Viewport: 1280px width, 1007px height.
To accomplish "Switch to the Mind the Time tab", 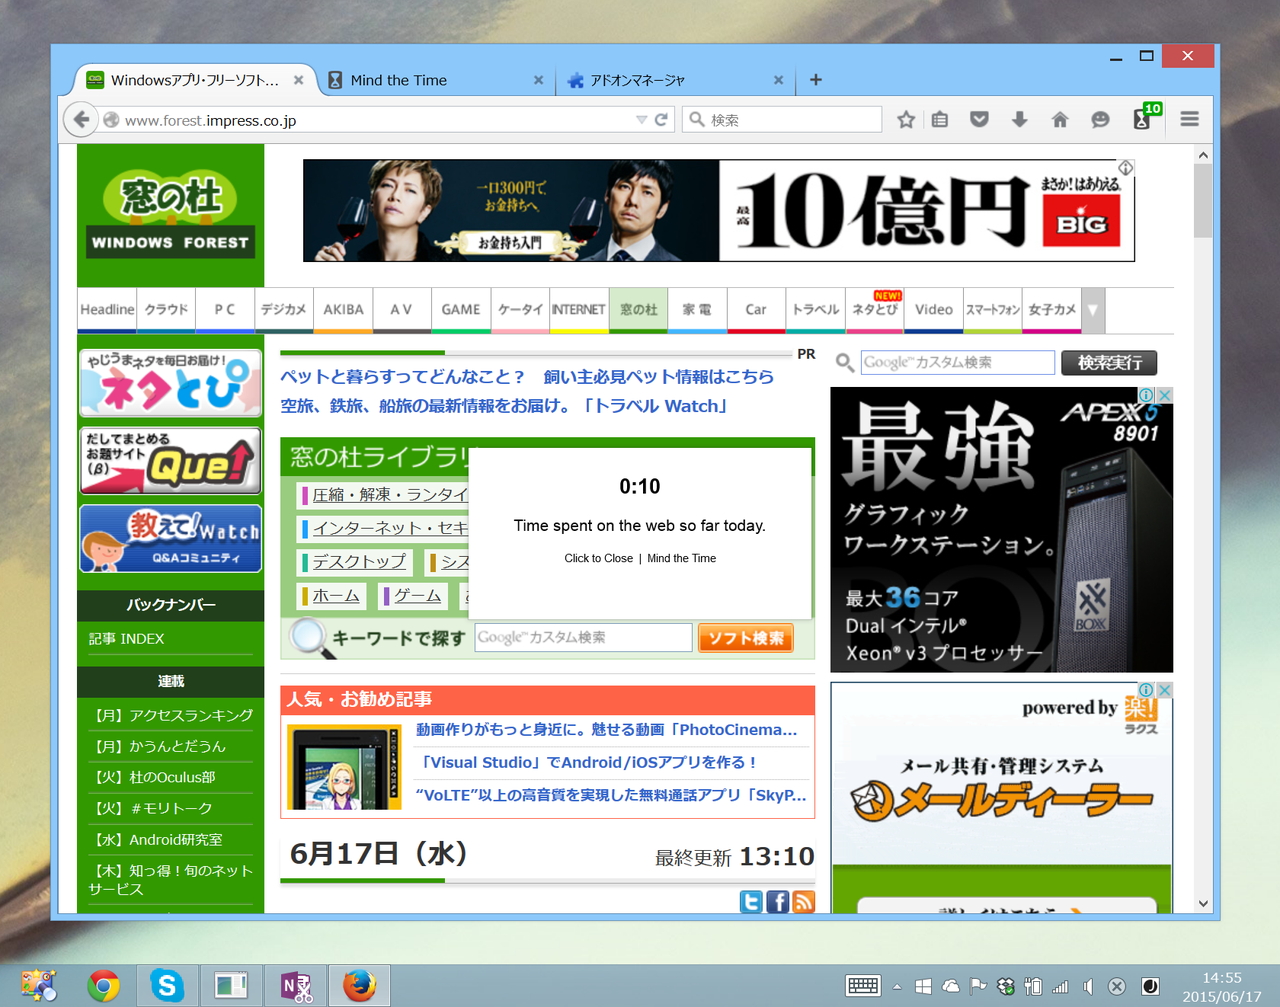I will click(x=436, y=80).
